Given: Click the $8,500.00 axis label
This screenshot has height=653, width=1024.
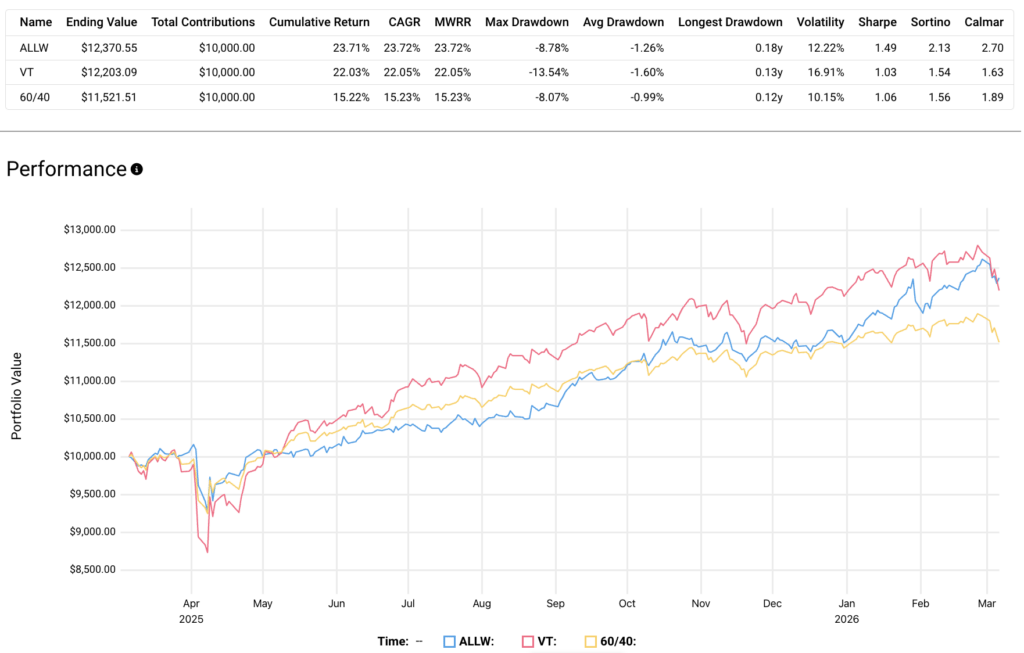Looking at the screenshot, I should point(92,569).
